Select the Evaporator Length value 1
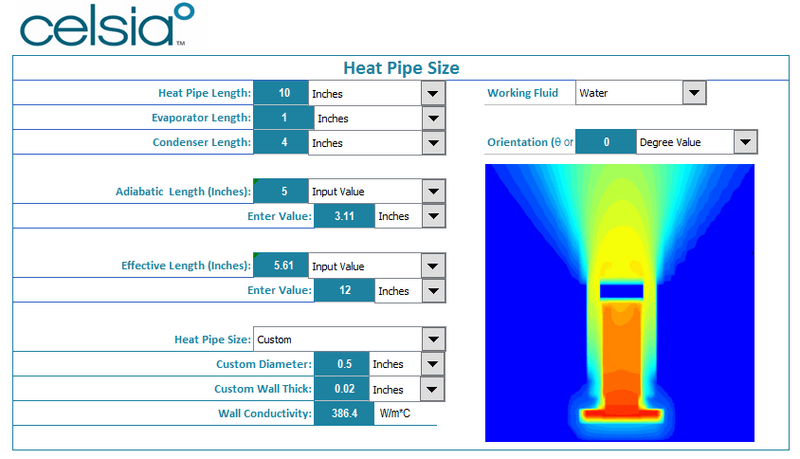The height and width of the screenshot is (459, 800). click(284, 118)
